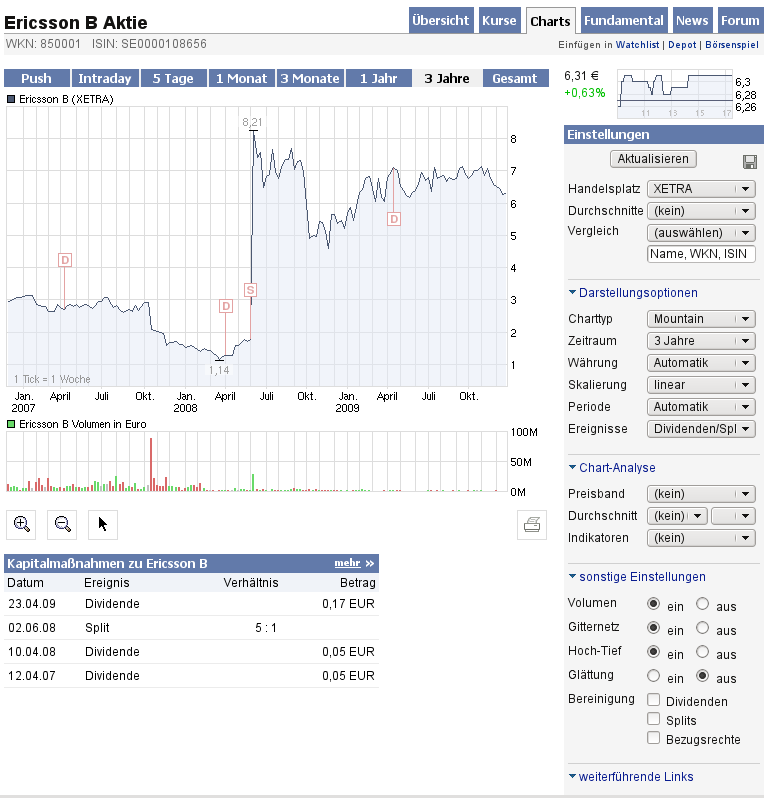Click the April 2008 dividend D marker
764x798 pixels.
tap(226, 306)
